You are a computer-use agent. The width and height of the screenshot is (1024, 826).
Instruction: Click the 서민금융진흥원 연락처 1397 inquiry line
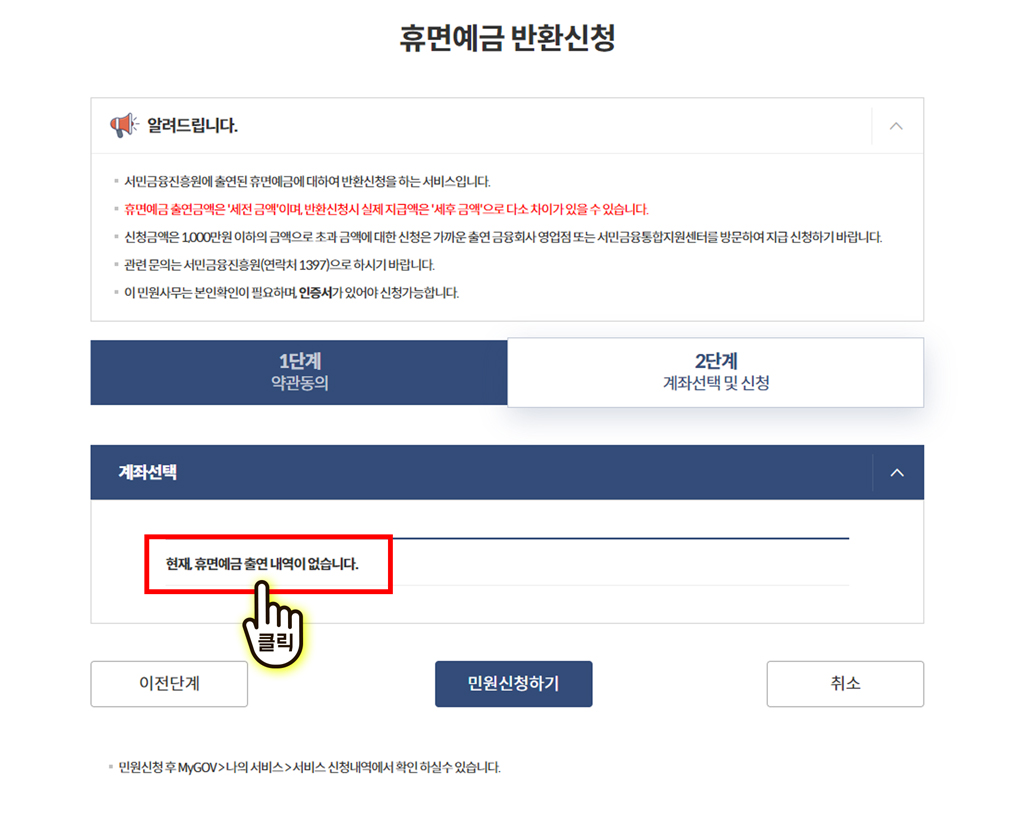(x=279, y=264)
